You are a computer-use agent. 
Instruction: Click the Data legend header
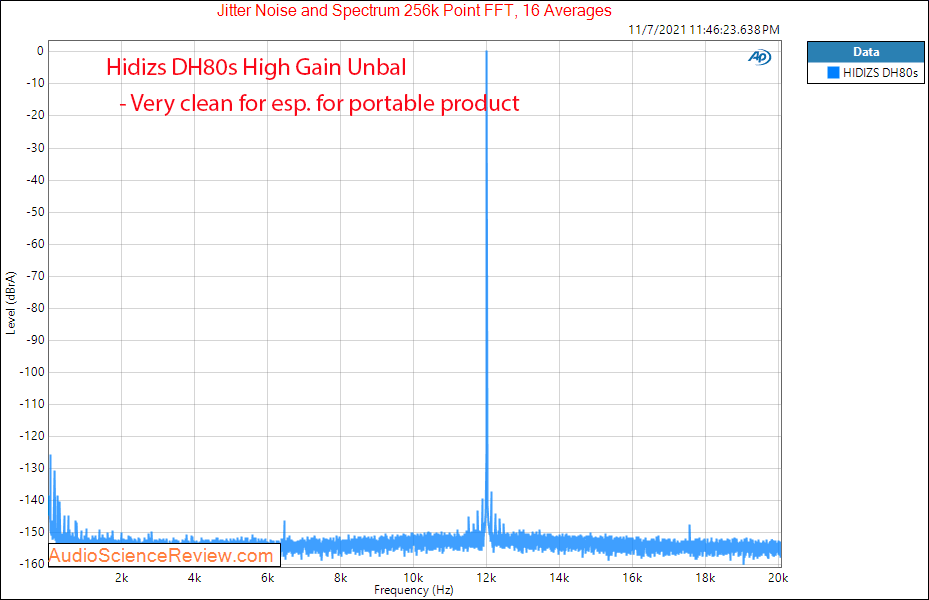[866, 52]
